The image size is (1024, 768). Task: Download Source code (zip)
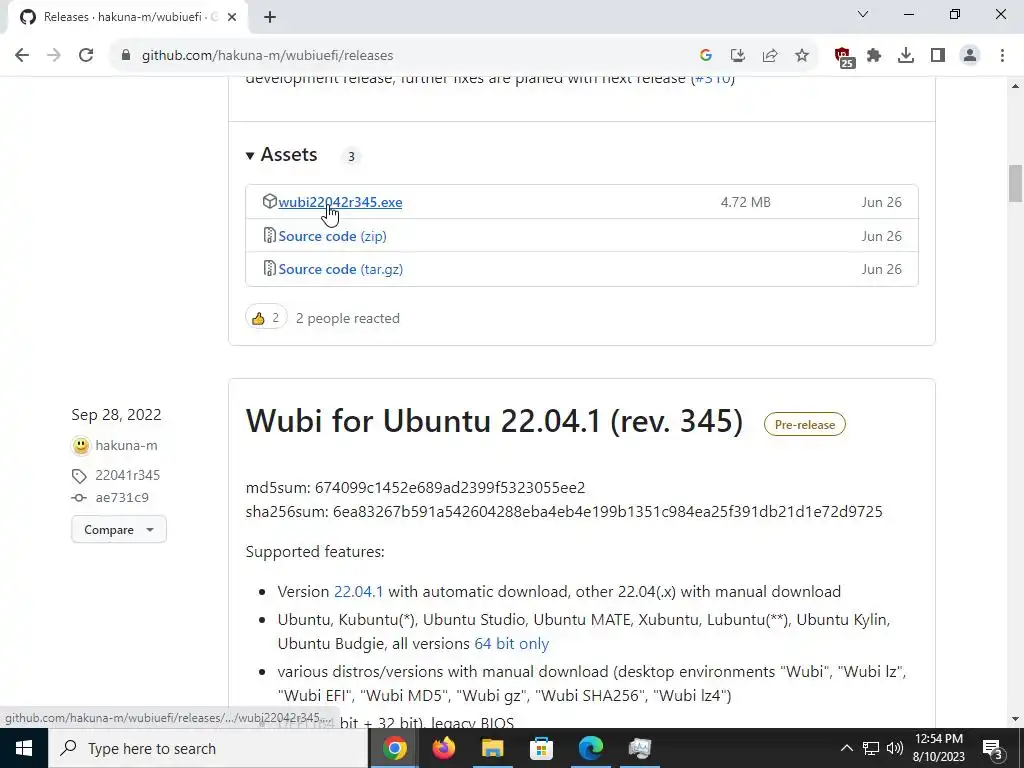click(332, 236)
